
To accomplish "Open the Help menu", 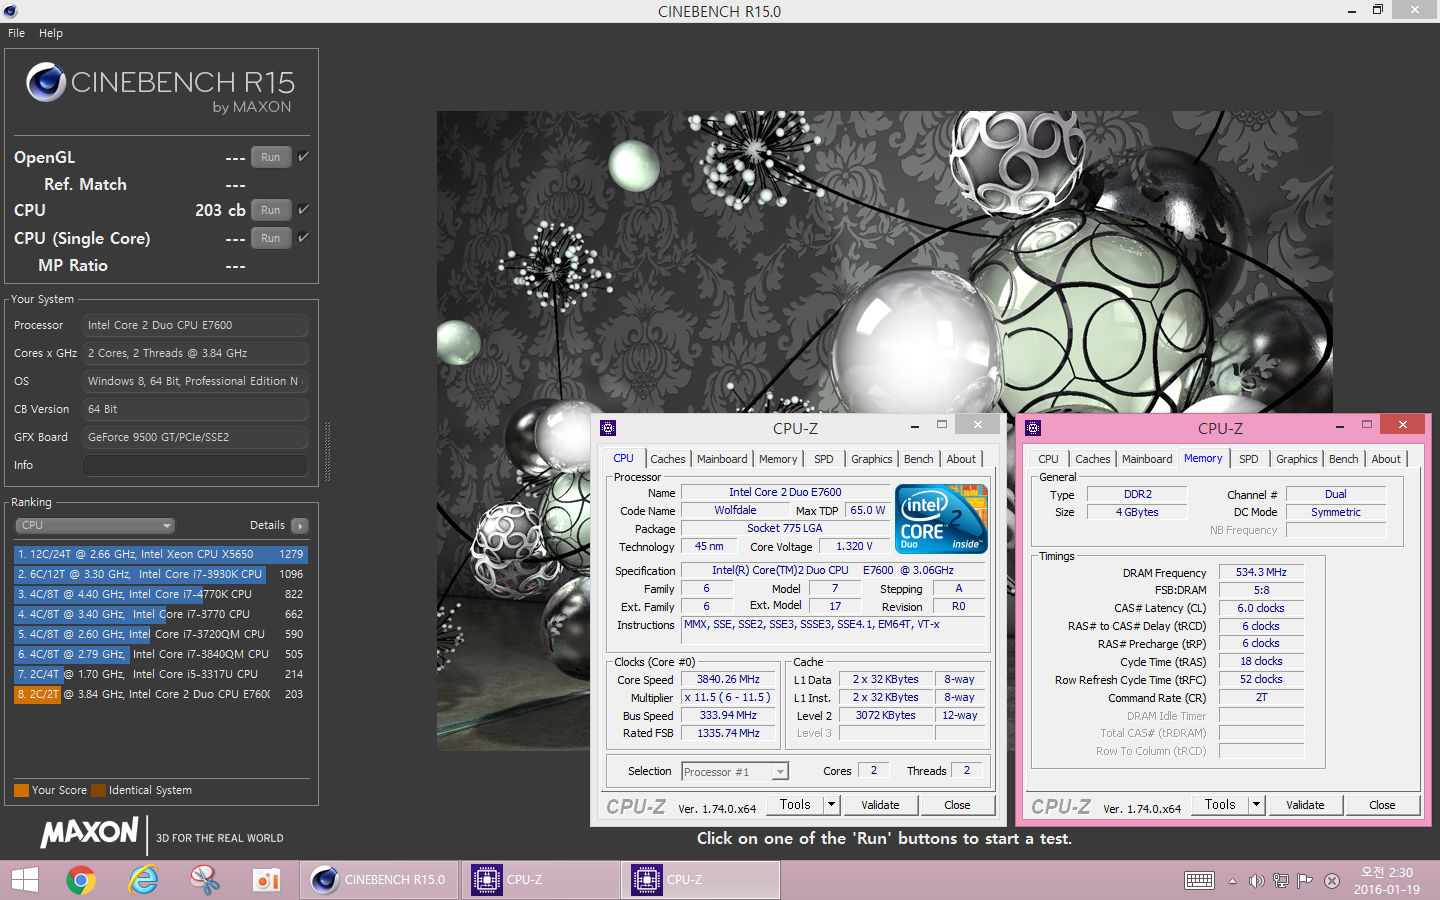I will (x=51, y=33).
